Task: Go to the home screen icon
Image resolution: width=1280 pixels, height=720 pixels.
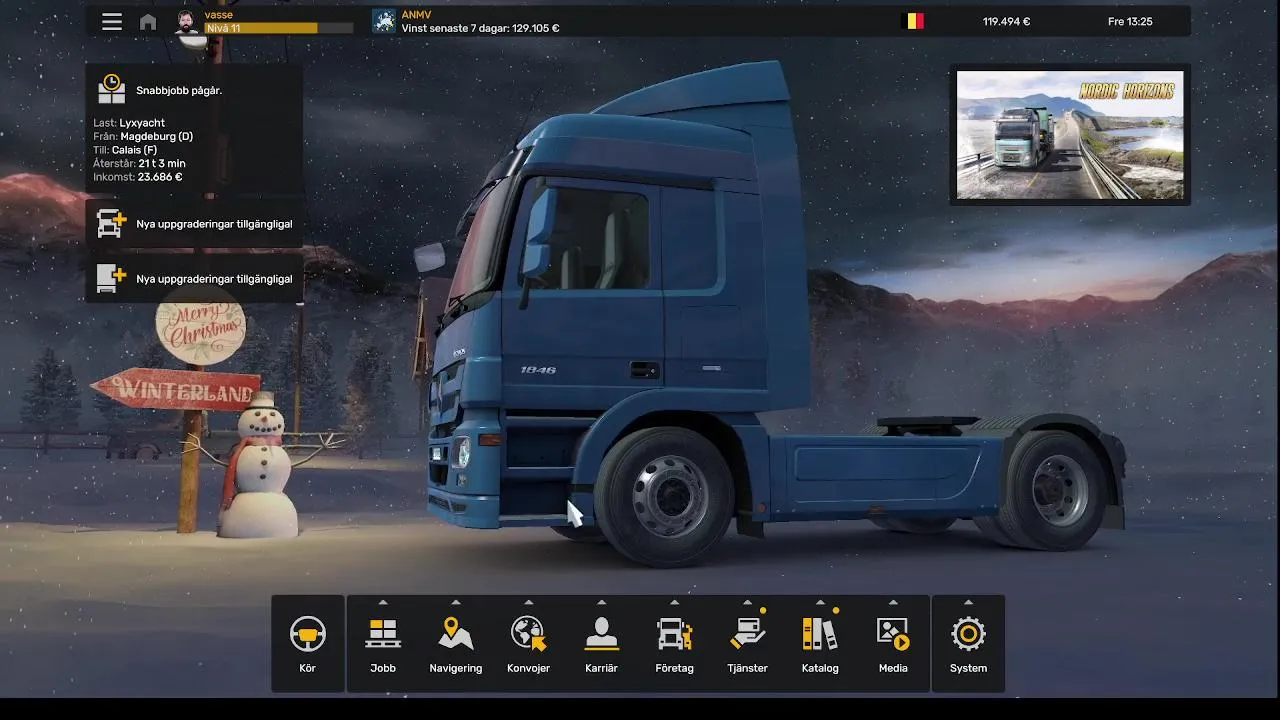Action: click(x=148, y=22)
